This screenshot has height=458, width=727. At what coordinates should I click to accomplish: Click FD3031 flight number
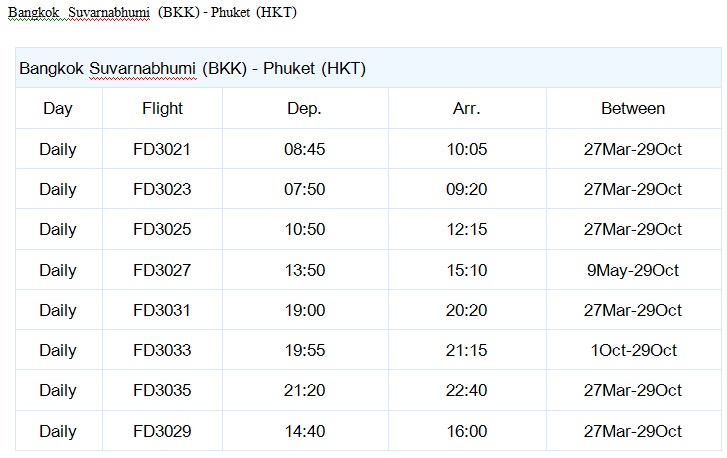(x=162, y=310)
